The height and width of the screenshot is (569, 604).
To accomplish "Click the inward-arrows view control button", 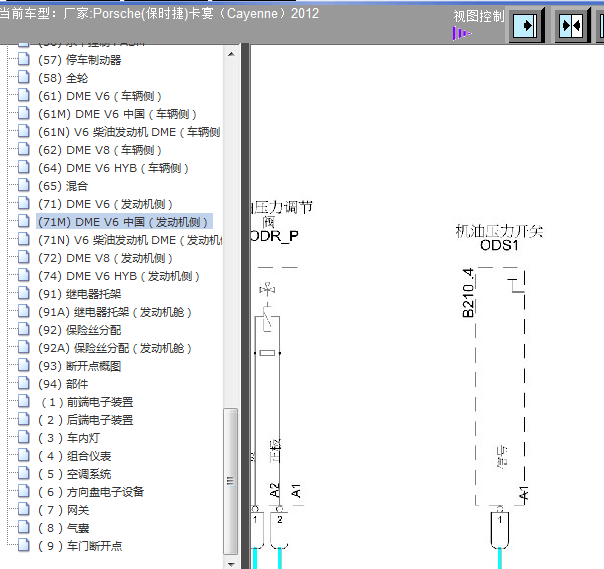I will [572, 26].
